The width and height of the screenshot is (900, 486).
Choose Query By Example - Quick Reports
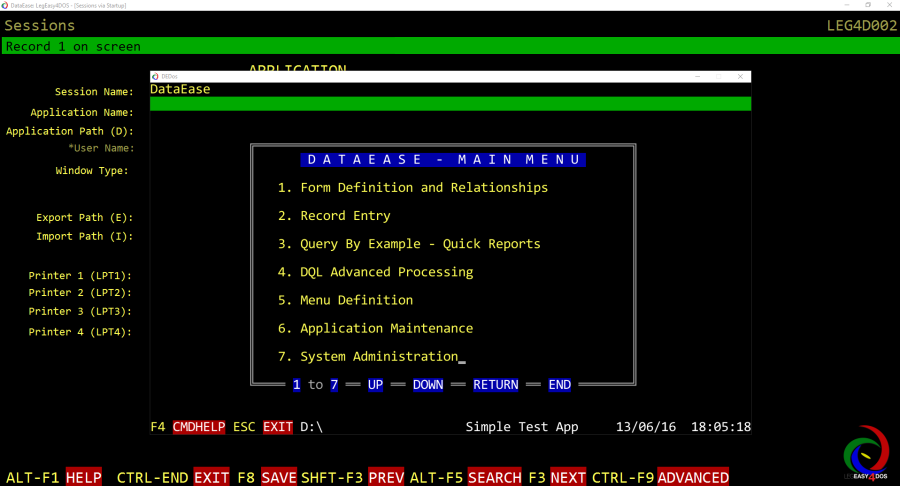point(408,244)
